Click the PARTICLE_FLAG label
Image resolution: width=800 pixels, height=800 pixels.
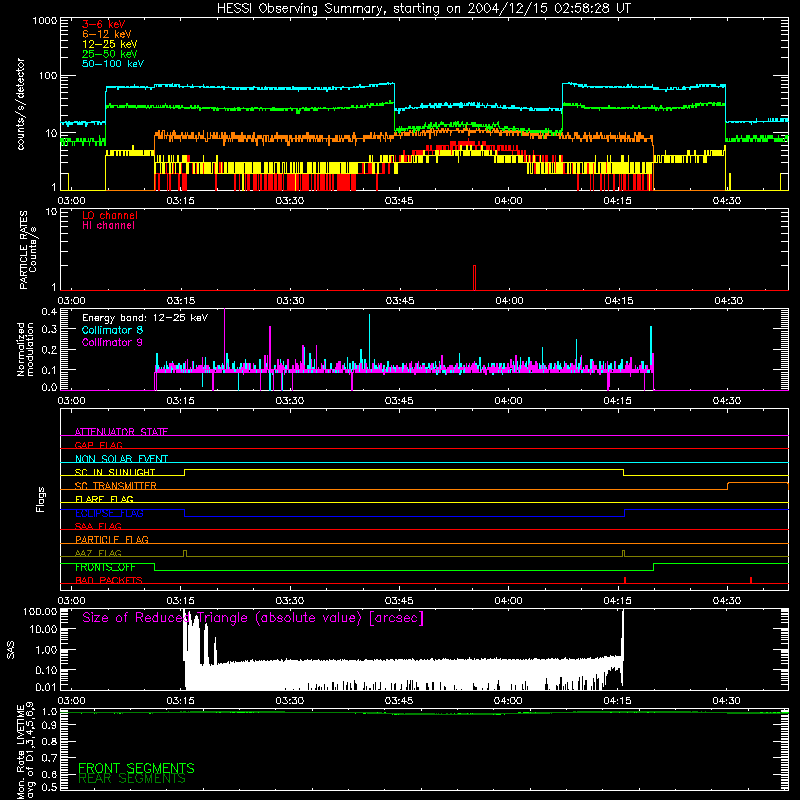click(112, 539)
